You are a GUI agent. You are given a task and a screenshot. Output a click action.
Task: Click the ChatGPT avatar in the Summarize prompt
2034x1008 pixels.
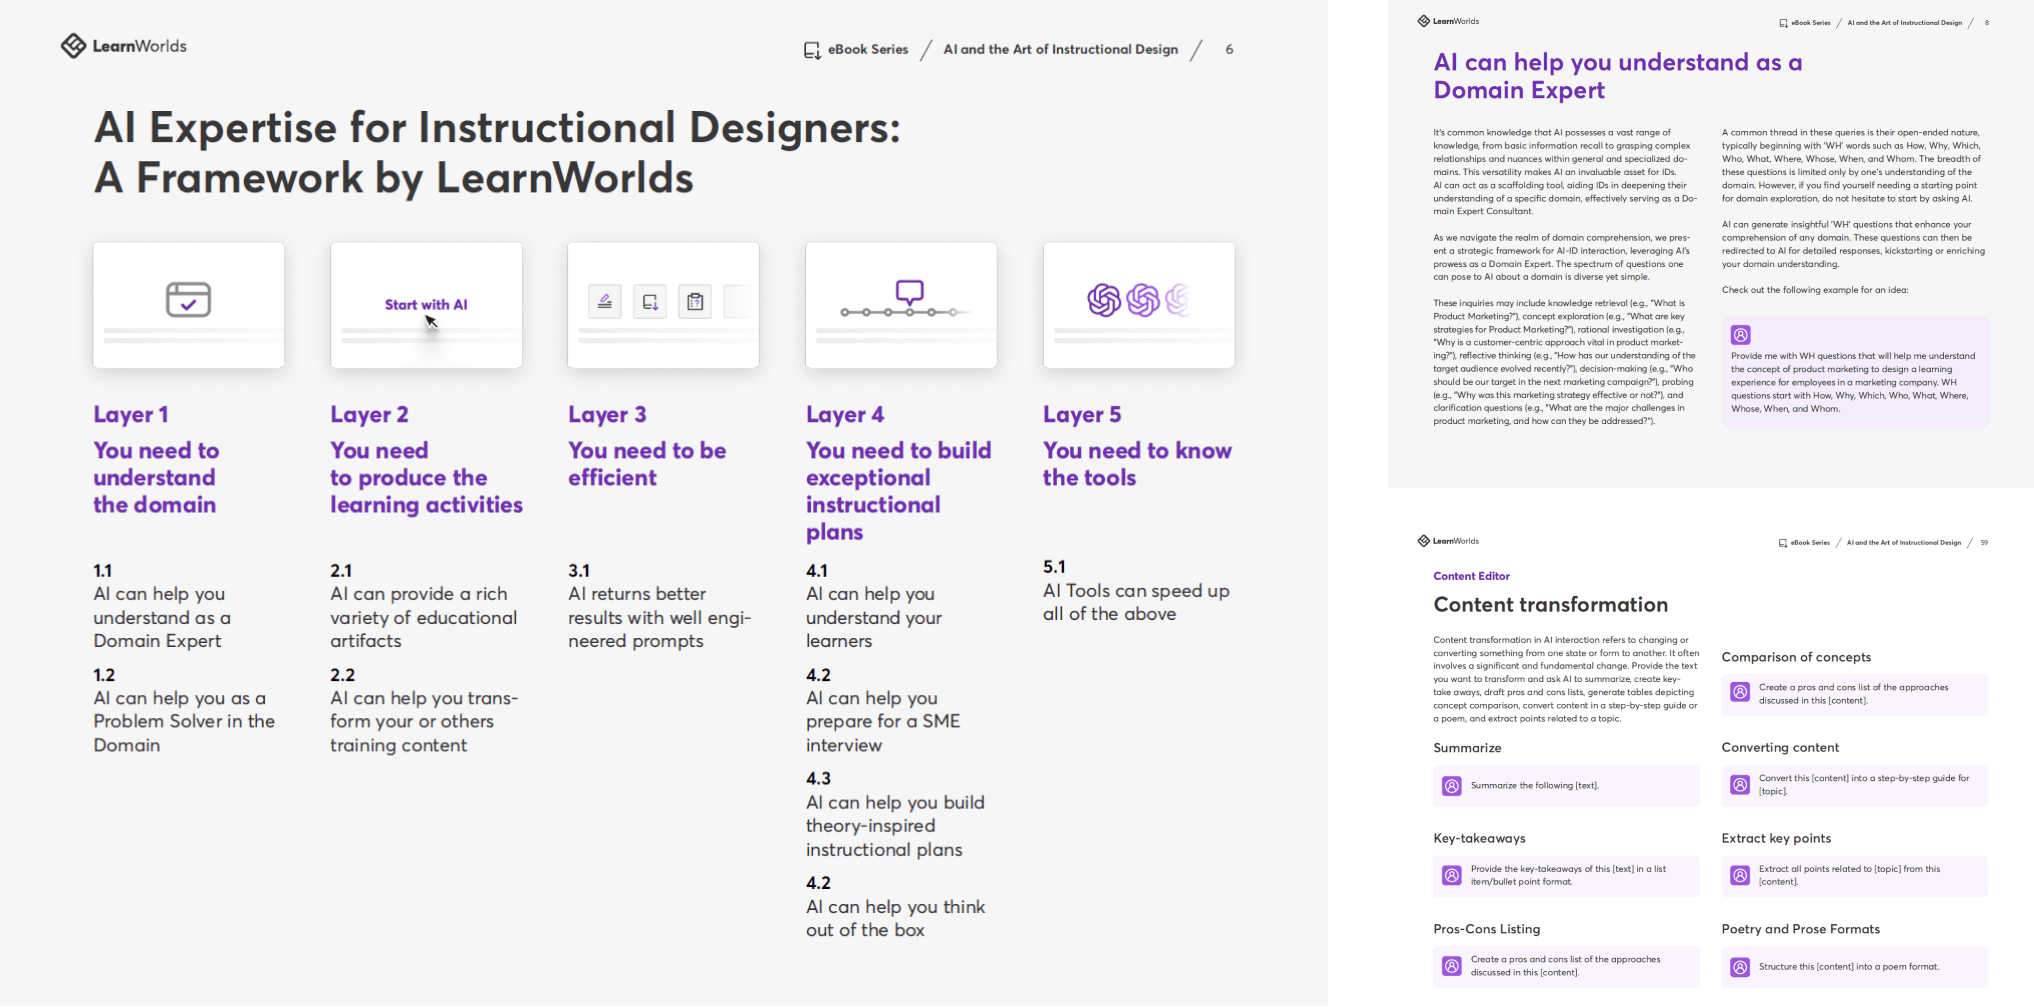[1451, 786]
